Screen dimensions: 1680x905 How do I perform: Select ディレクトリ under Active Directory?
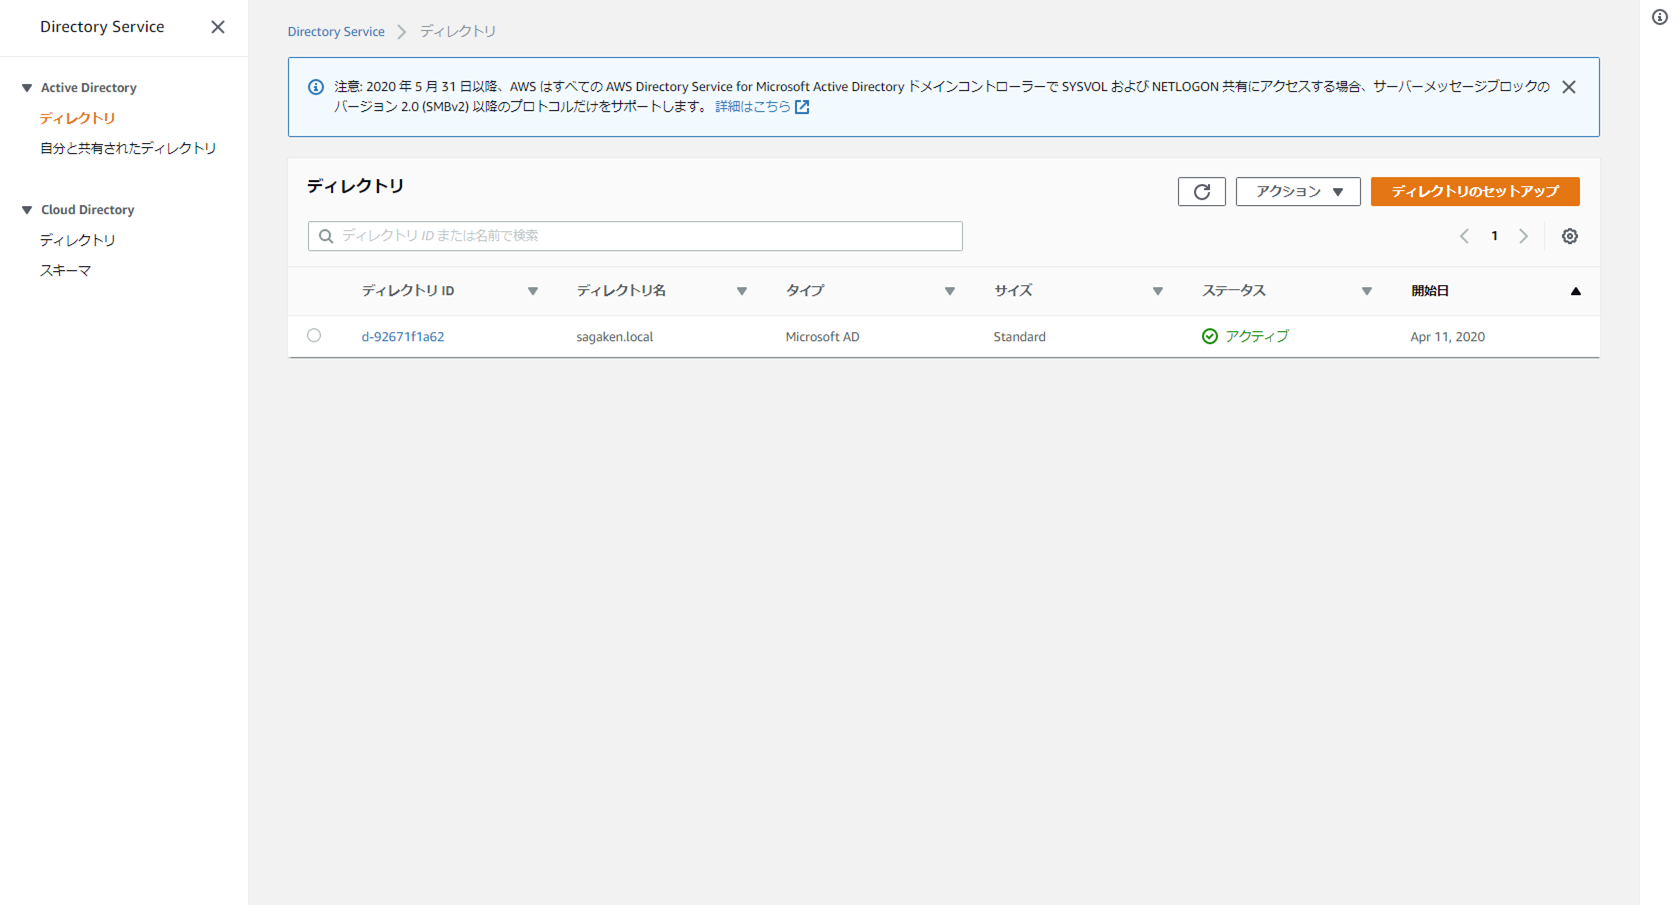[x=78, y=118]
